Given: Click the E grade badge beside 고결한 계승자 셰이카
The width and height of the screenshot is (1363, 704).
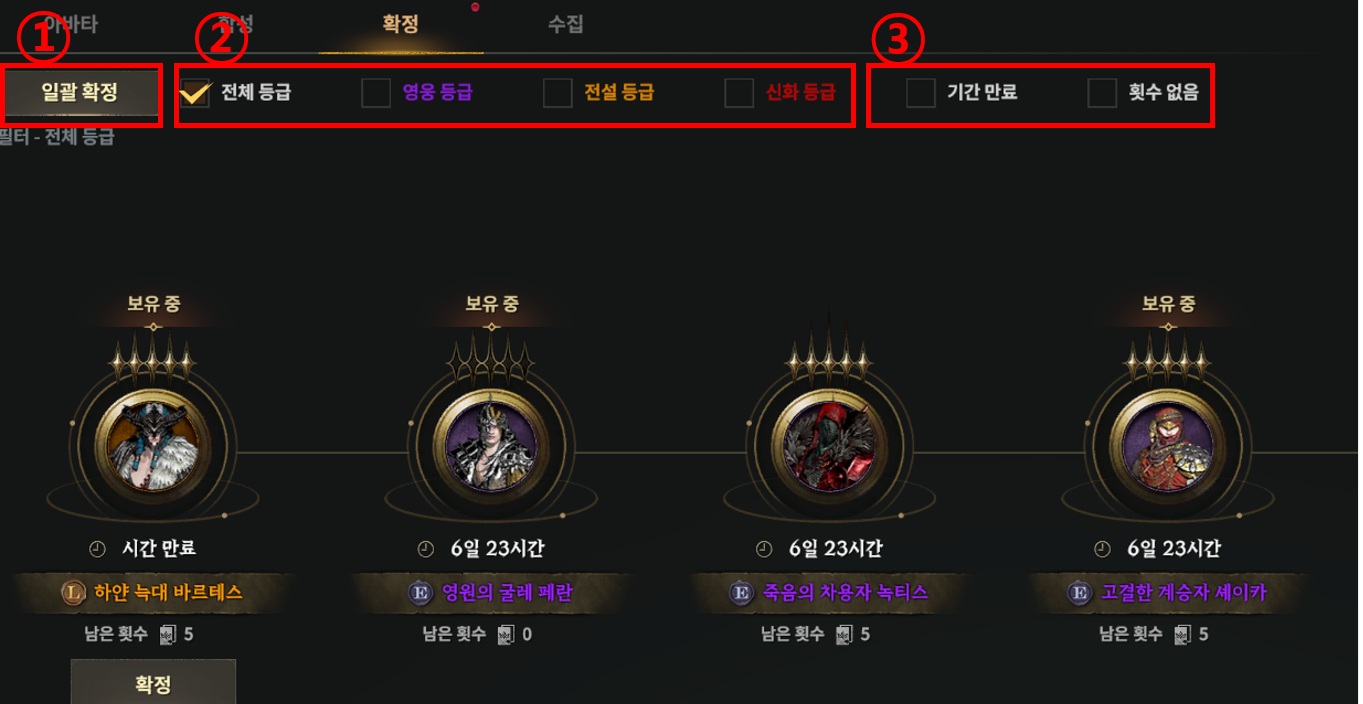Looking at the screenshot, I should 1079,593.
